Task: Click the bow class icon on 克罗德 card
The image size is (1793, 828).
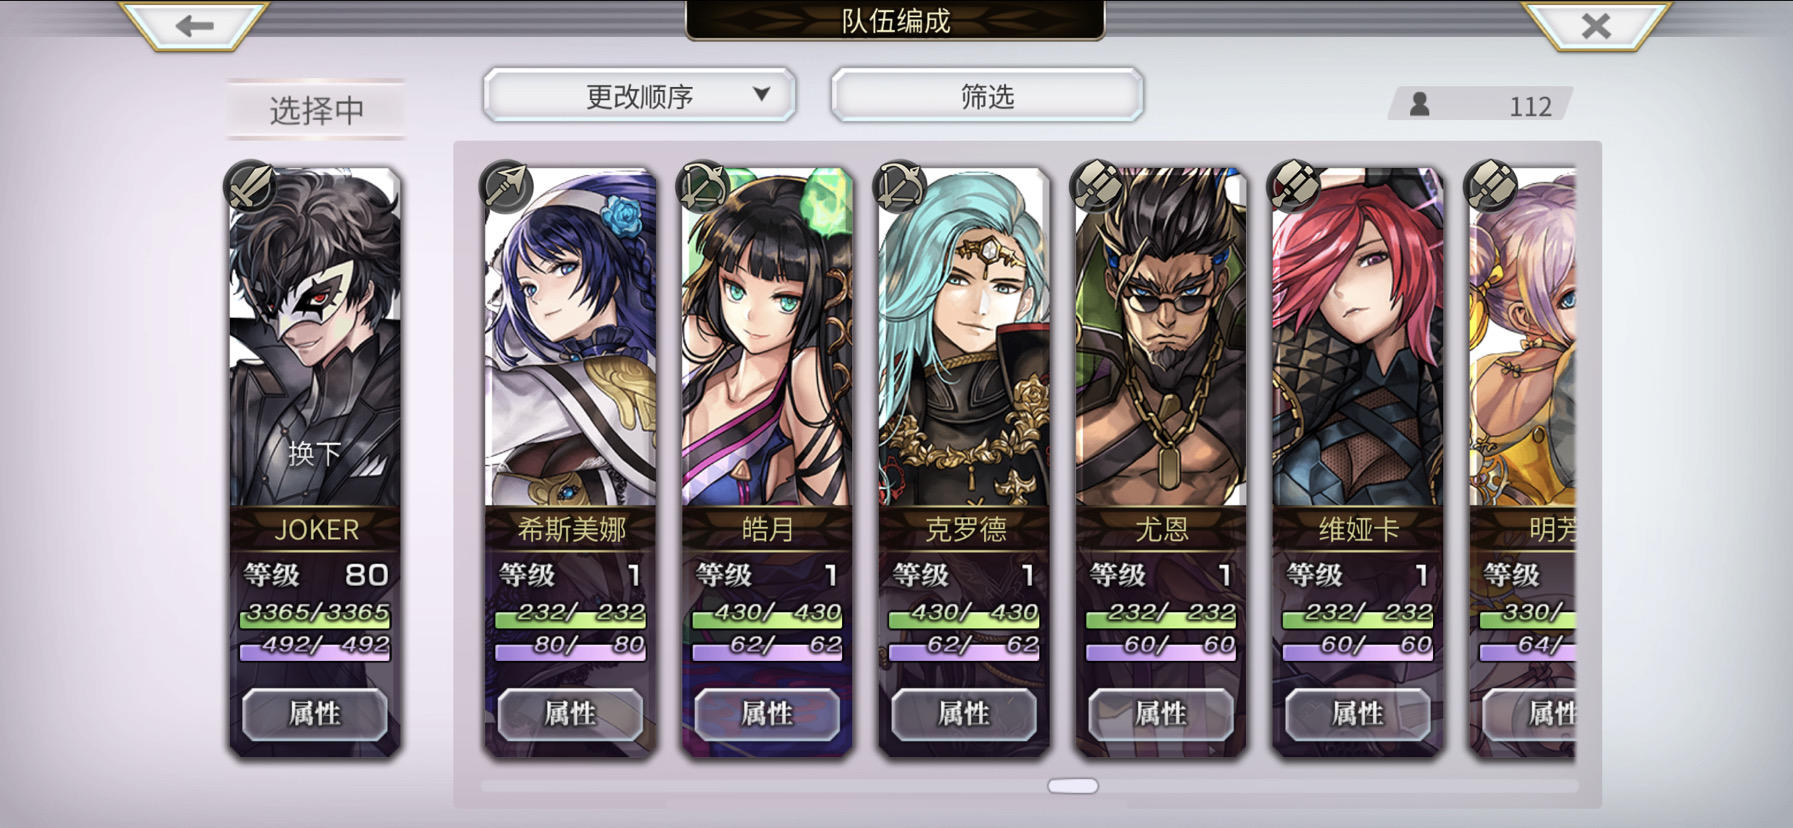Action: coord(899,186)
